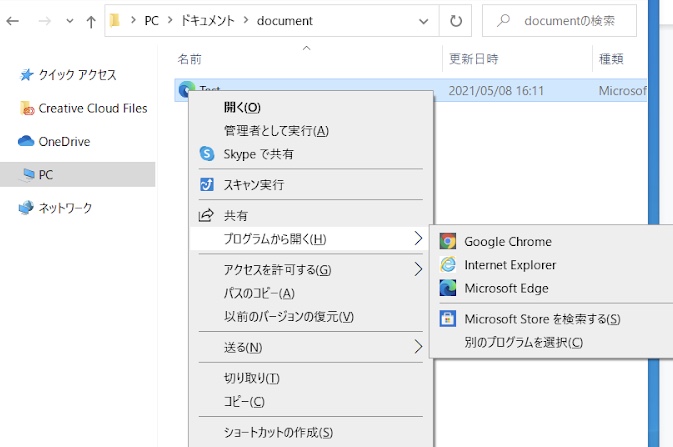
Task: Click the Internet Explorer icon
Action: tap(448, 265)
